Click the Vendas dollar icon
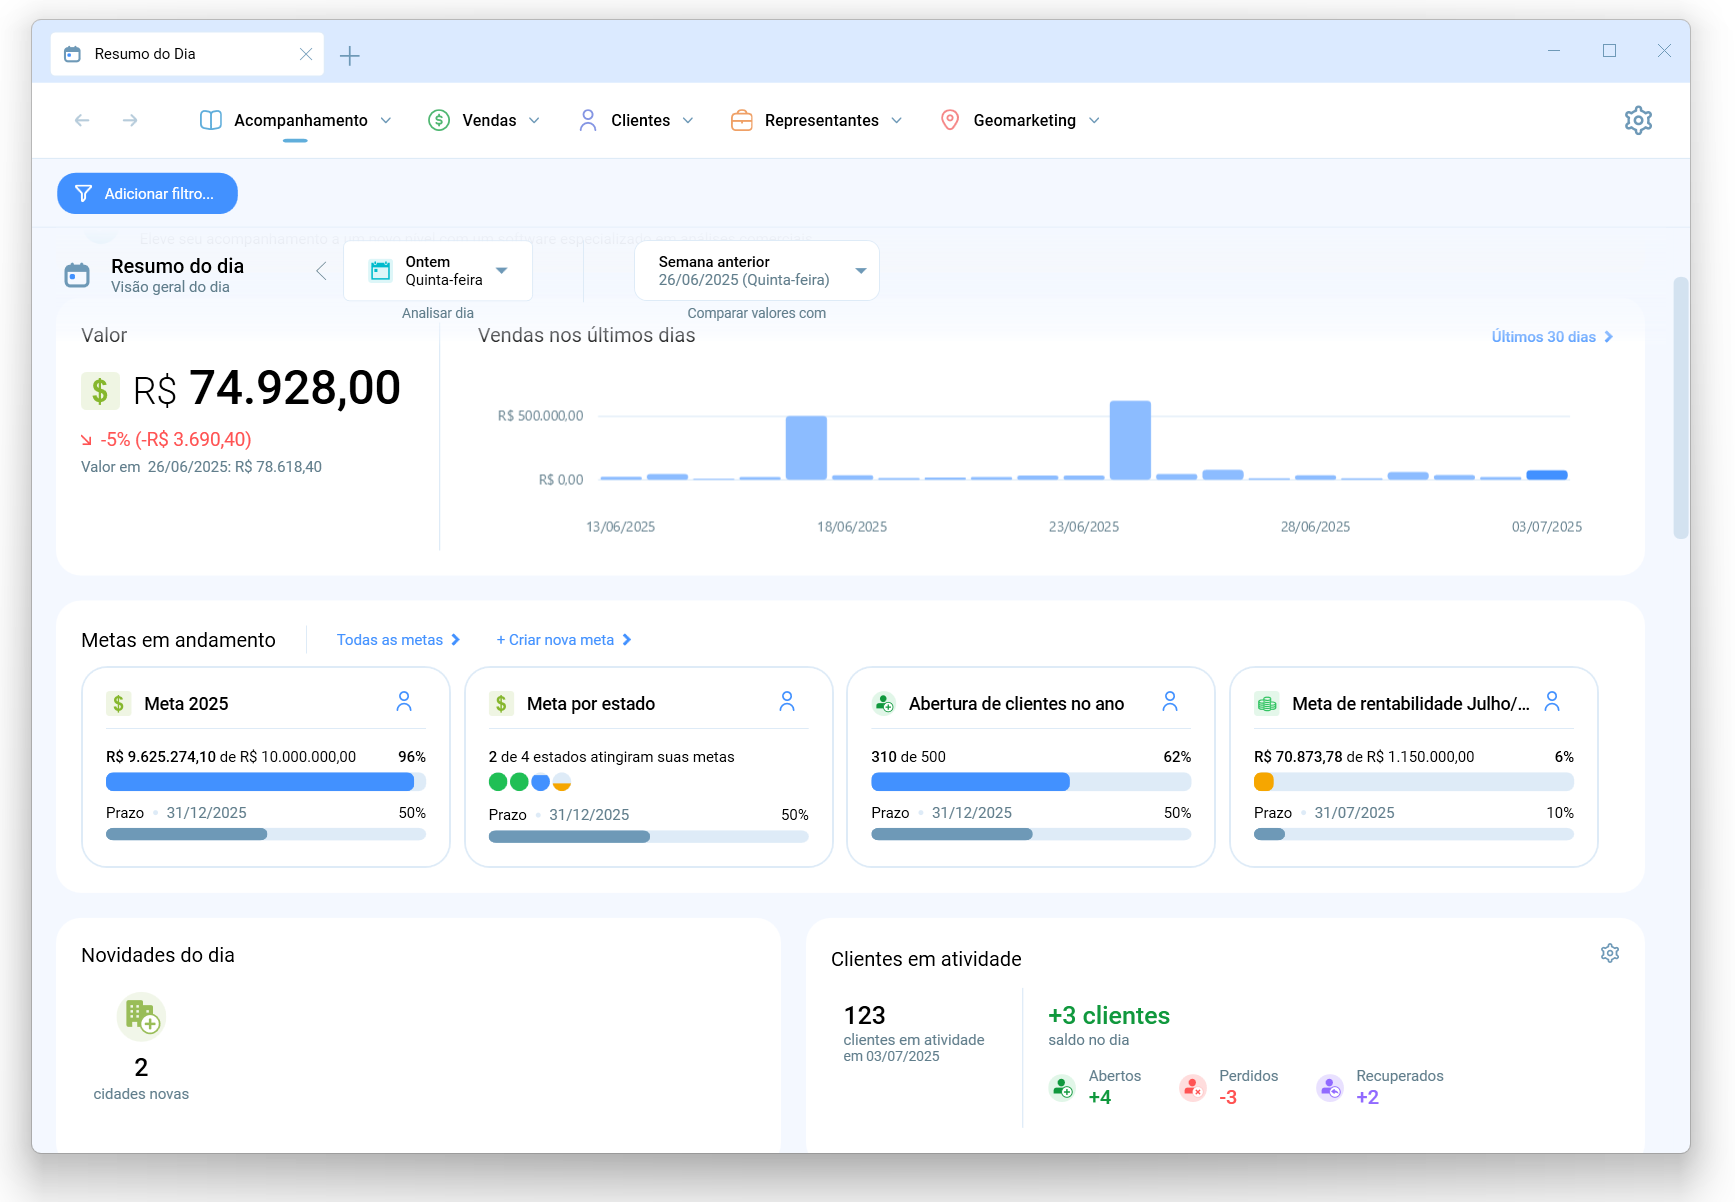Image resolution: width=1735 pixels, height=1202 pixels. coord(439,120)
